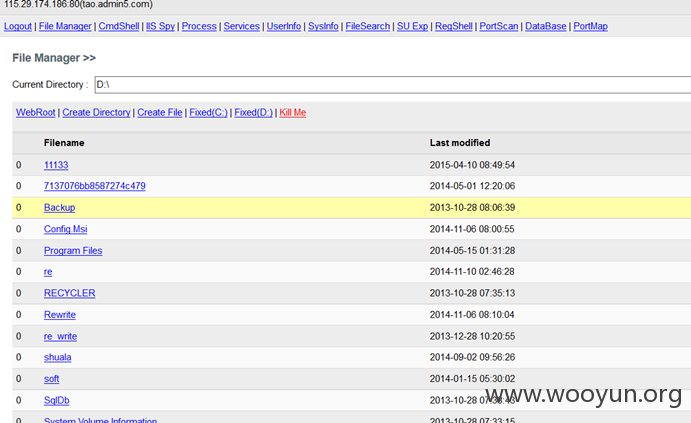Open the RECYCLER folder
The image size is (691, 423).
point(70,293)
